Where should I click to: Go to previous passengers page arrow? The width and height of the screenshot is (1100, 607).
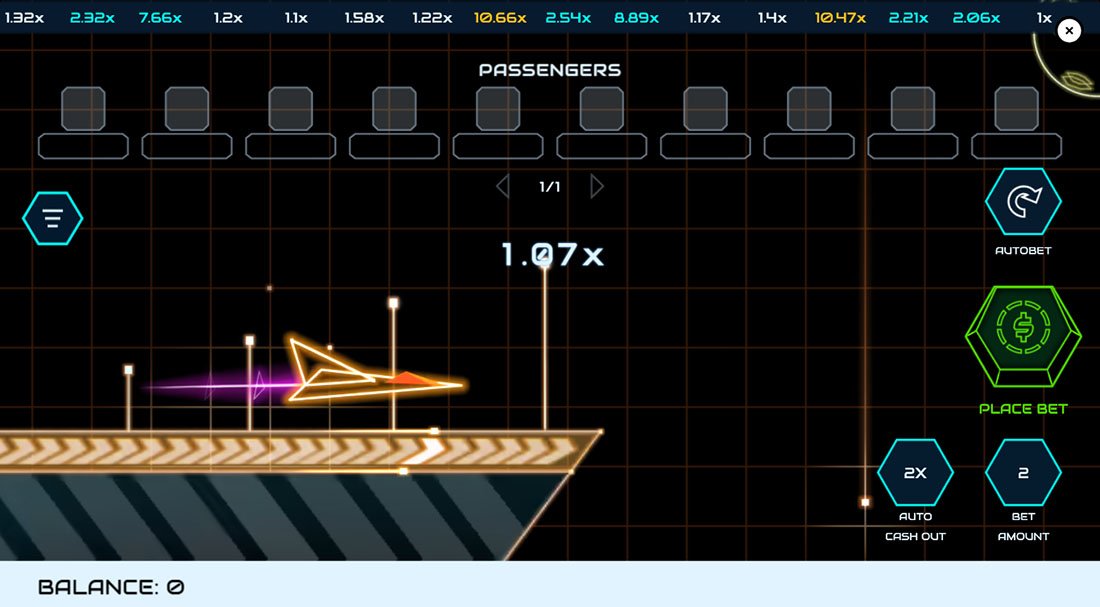click(503, 187)
